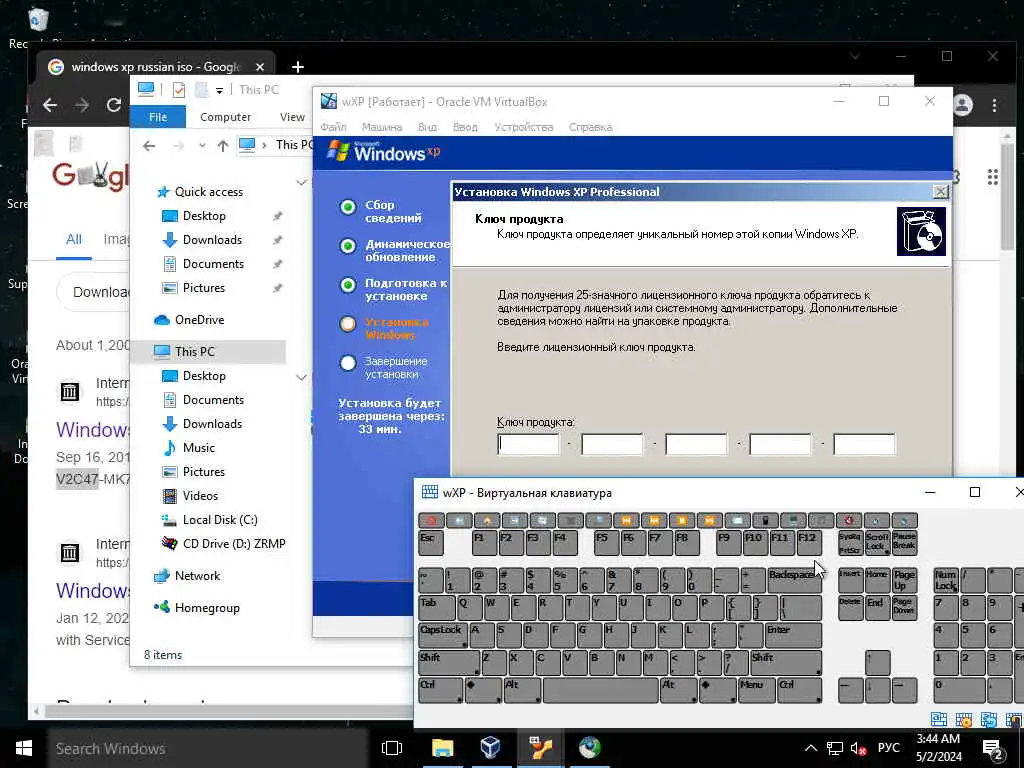This screenshot has width=1024, height=768.
Task: Click the home icon in virtual keyboard multimedia row
Action: coord(487,520)
